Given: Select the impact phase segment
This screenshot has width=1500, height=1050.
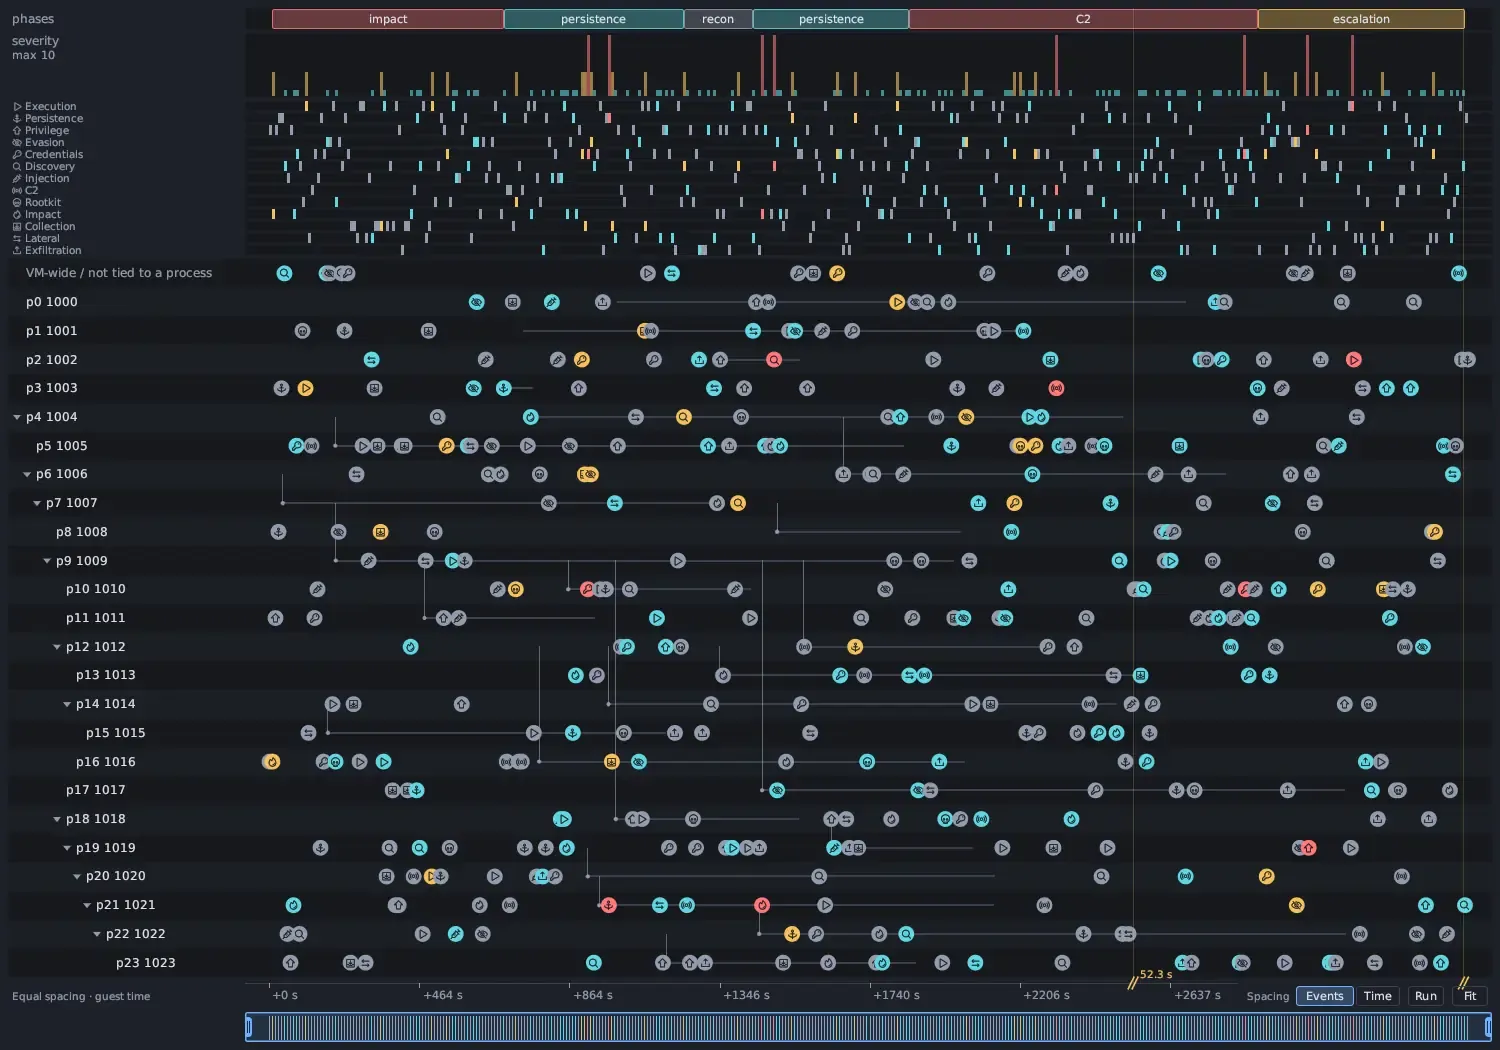Looking at the screenshot, I should click(388, 19).
